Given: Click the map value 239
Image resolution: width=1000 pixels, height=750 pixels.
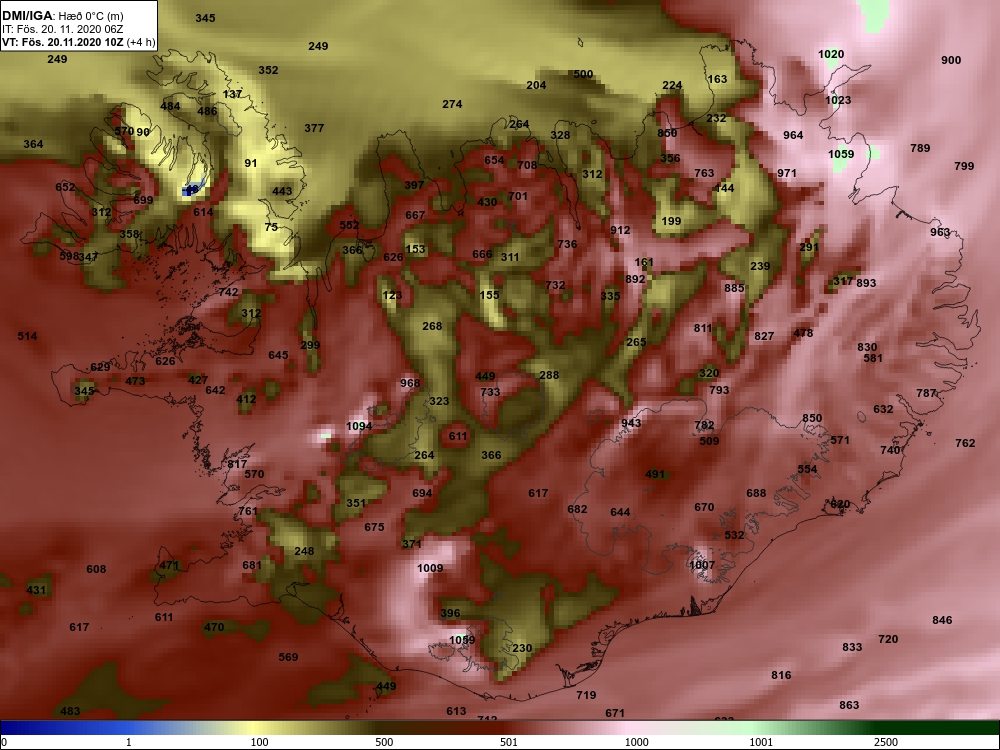Looking at the screenshot, I should click(760, 267).
